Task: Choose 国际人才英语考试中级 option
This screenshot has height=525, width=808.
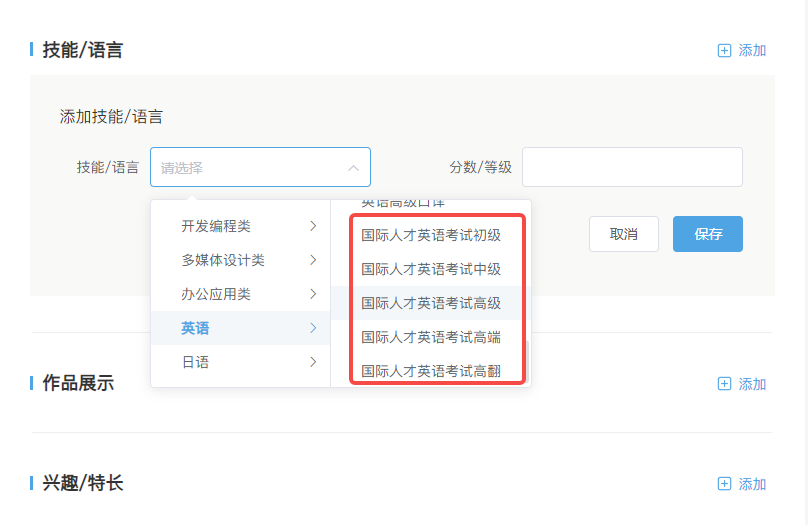Action: tap(431, 269)
